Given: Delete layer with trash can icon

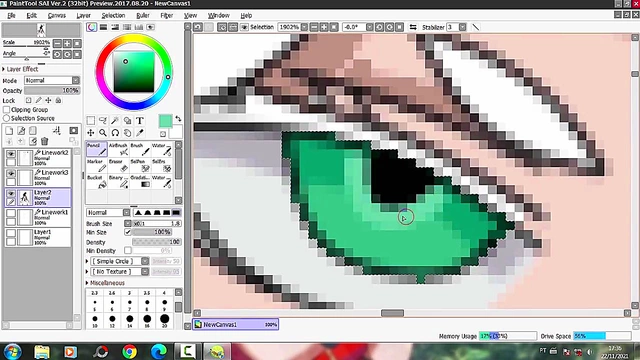Looking at the screenshot, I should coord(44,141).
